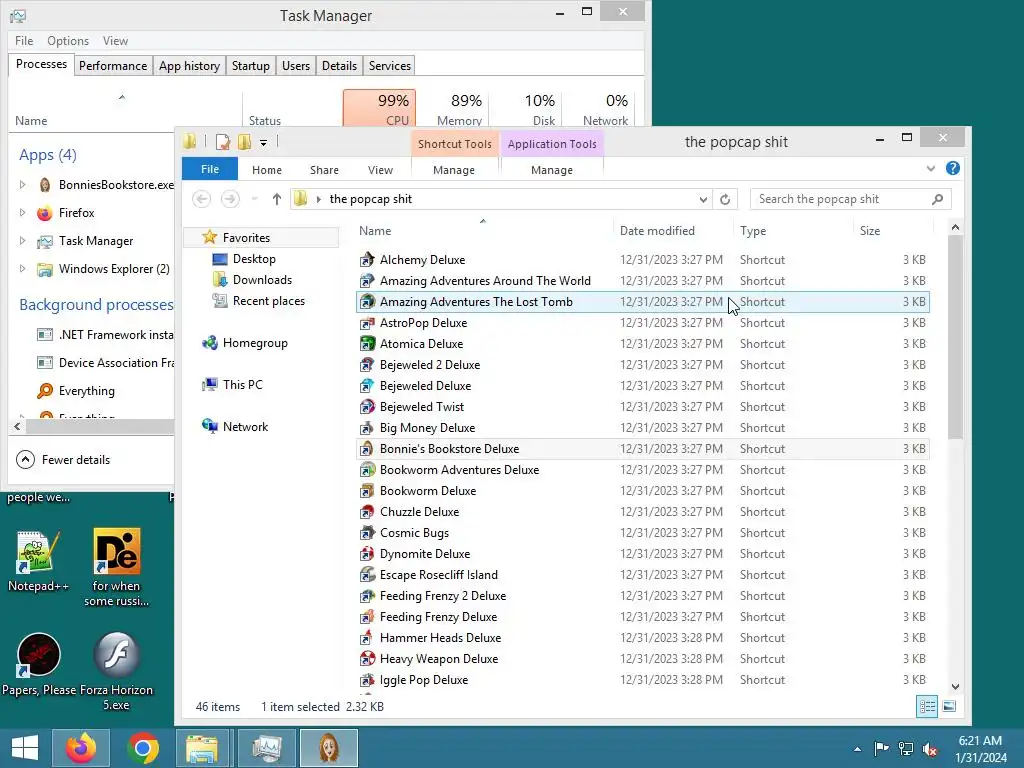Open the Start button
The height and width of the screenshot is (768, 1024).
coord(25,748)
